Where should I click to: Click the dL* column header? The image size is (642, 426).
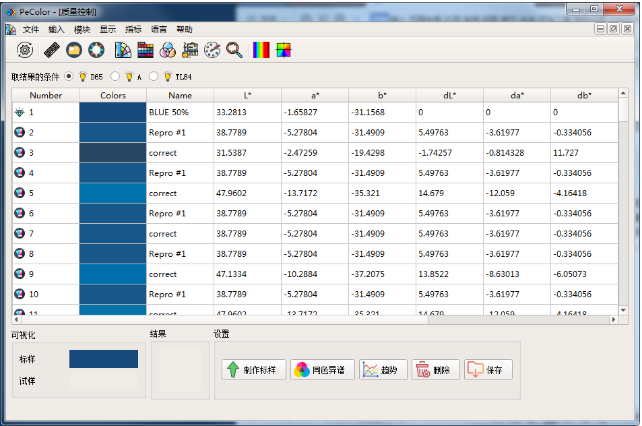pos(450,95)
